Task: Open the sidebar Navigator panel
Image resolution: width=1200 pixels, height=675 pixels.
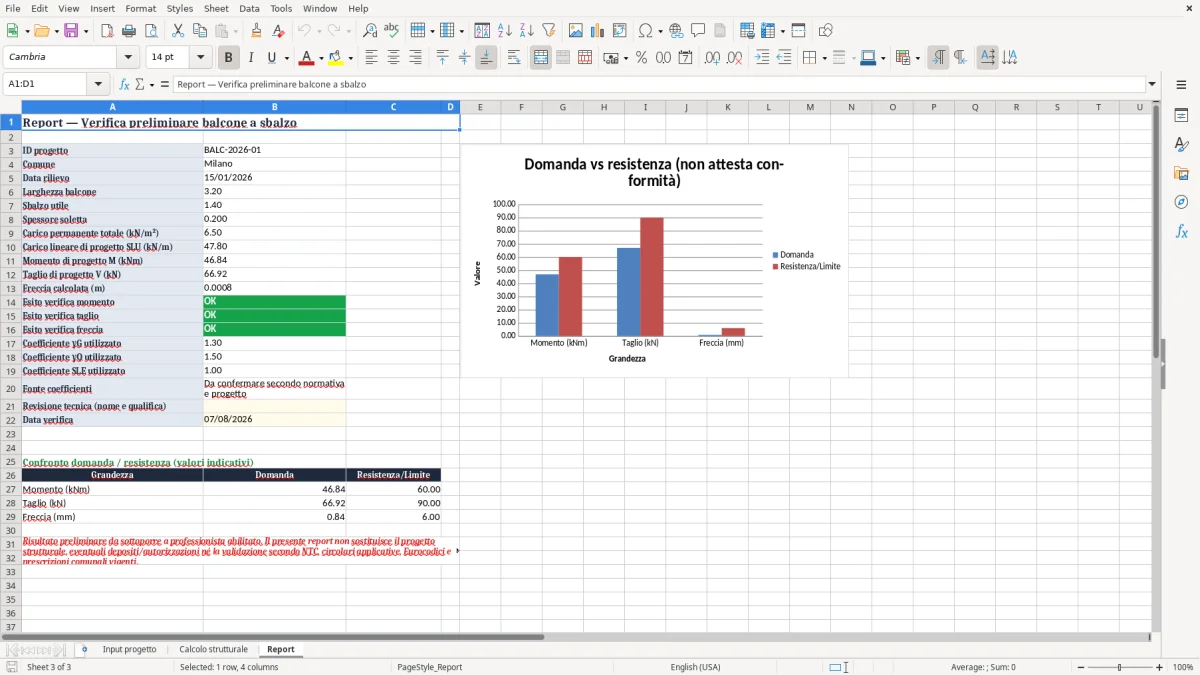Action: [x=1181, y=202]
